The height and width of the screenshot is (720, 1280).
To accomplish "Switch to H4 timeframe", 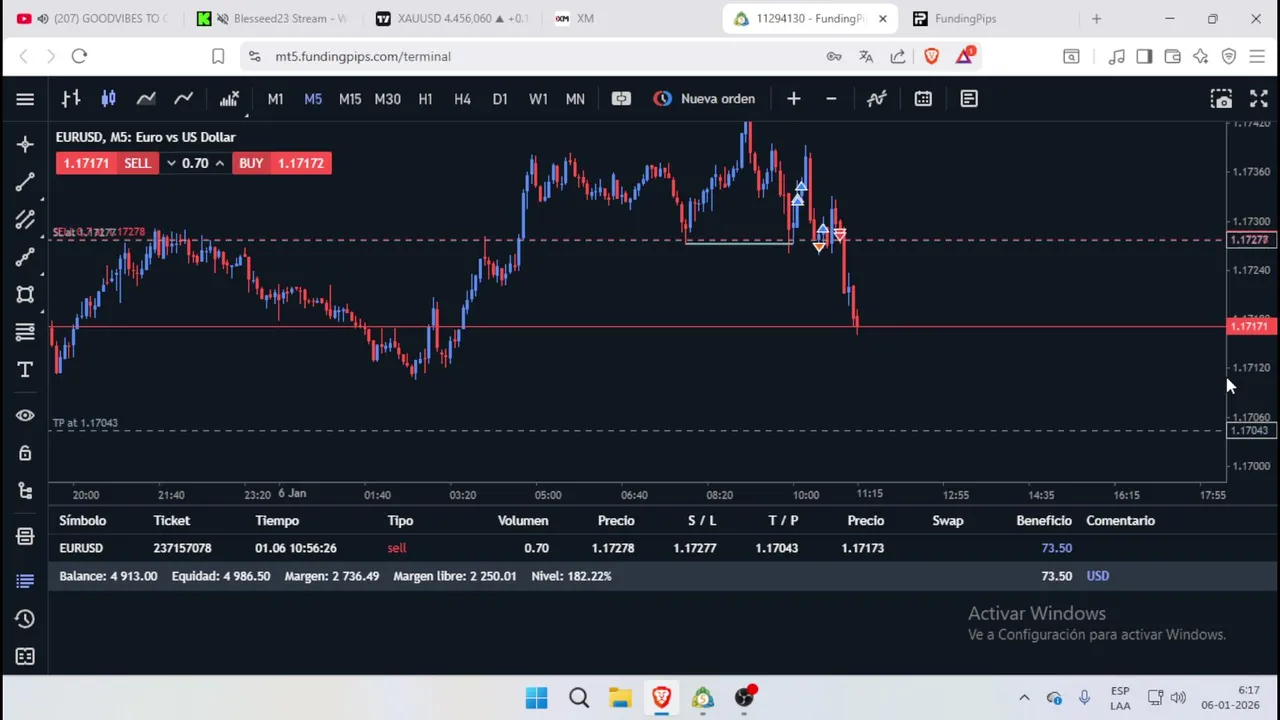I will pos(462,99).
